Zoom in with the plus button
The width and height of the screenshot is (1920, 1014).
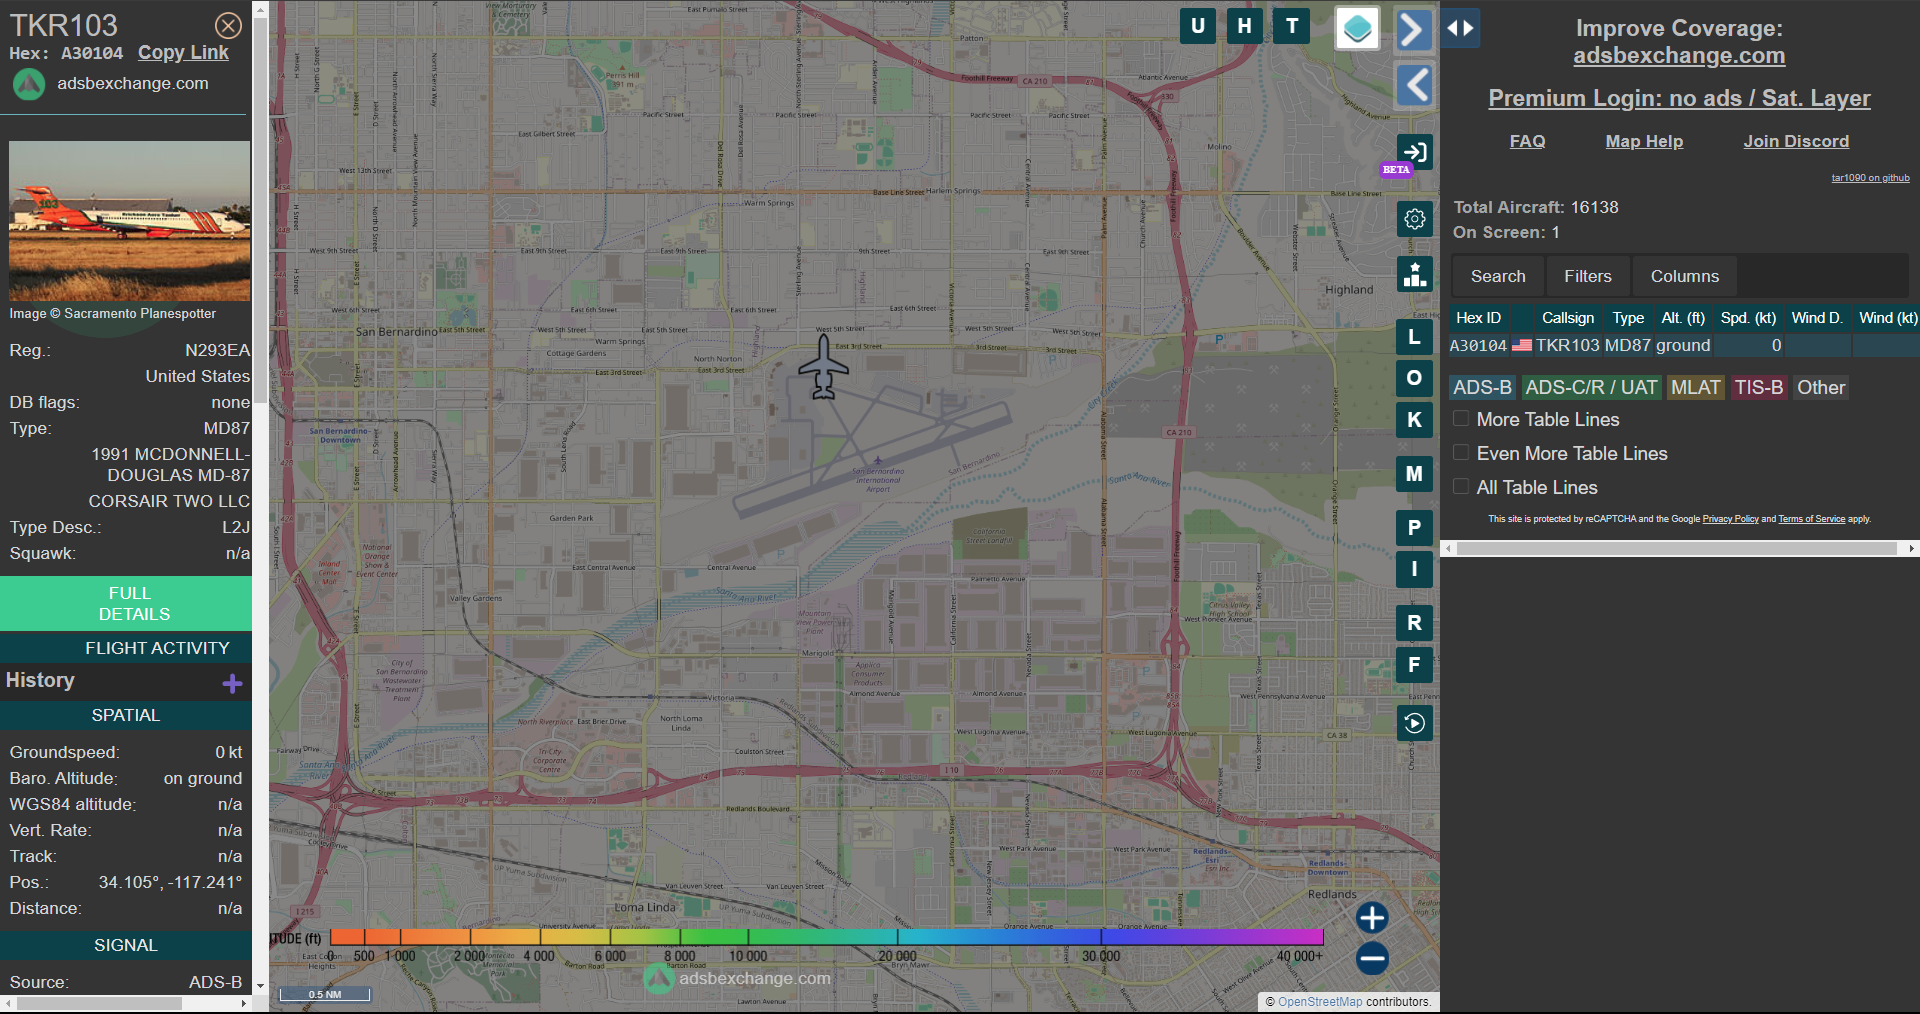point(1372,917)
